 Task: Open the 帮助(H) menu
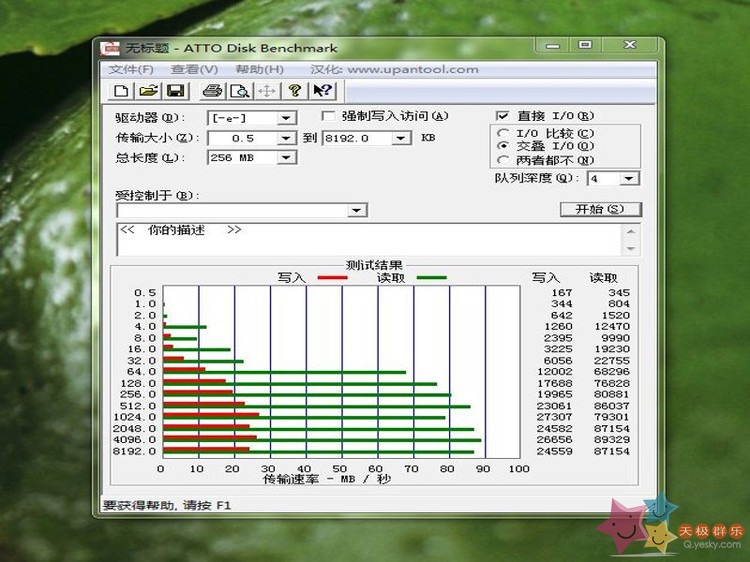click(x=260, y=69)
